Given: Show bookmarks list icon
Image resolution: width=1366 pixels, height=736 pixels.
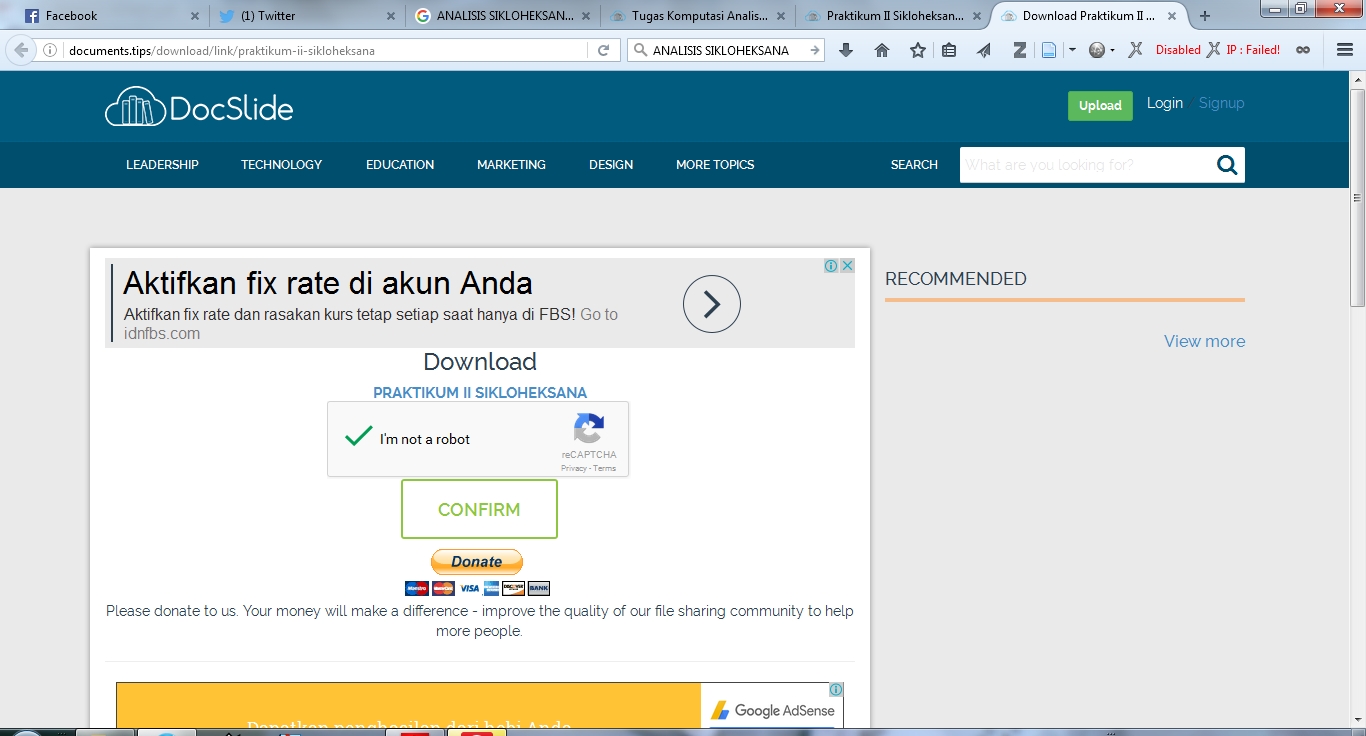Looking at the screenshot, I should click(x=949, y=50).
